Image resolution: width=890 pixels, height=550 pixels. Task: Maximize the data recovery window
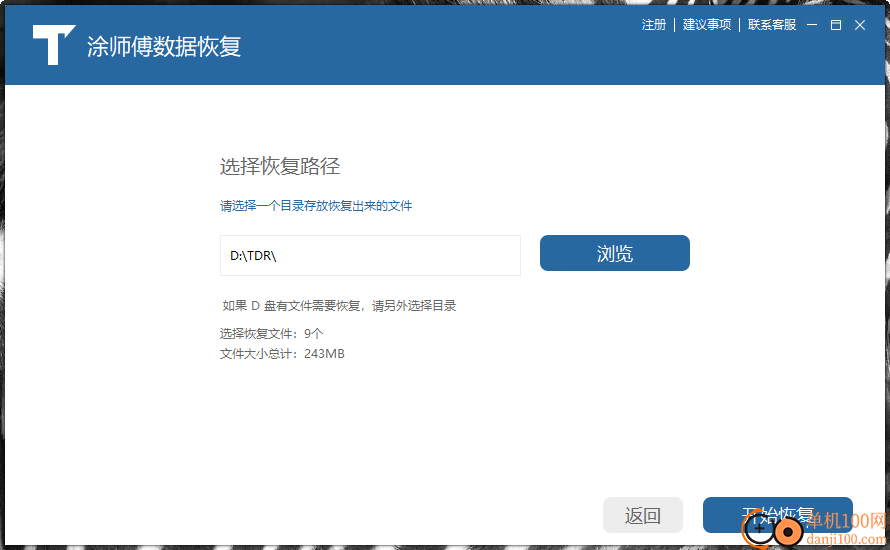coord(836,25)
